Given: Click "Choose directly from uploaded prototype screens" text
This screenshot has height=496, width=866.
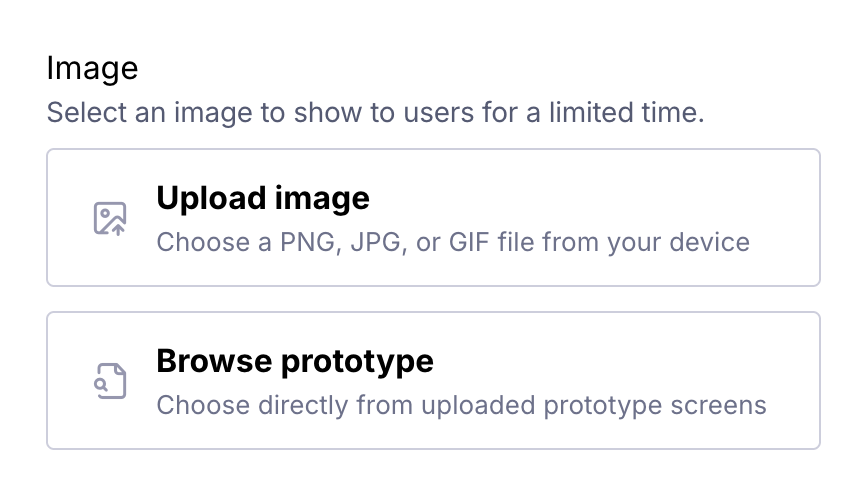Looking at the screenshot, I should coord(461,405).
